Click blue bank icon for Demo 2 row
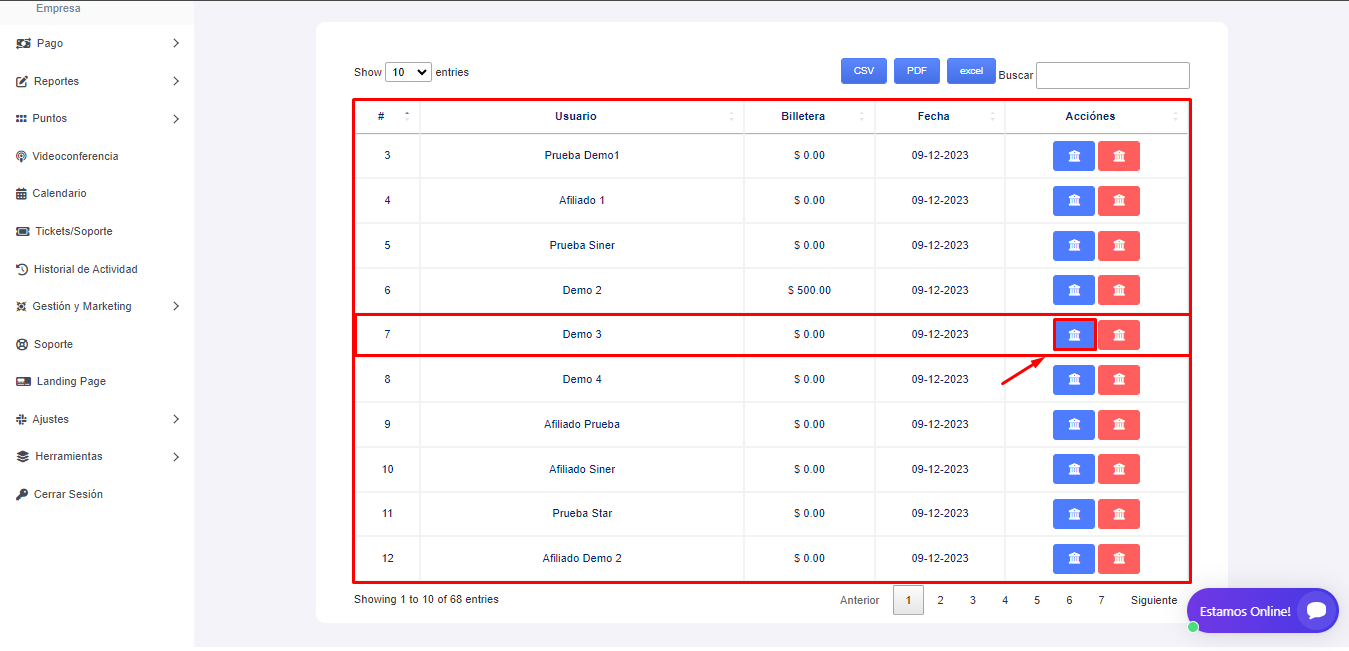1349x651 pixels. coord(1074,290)
